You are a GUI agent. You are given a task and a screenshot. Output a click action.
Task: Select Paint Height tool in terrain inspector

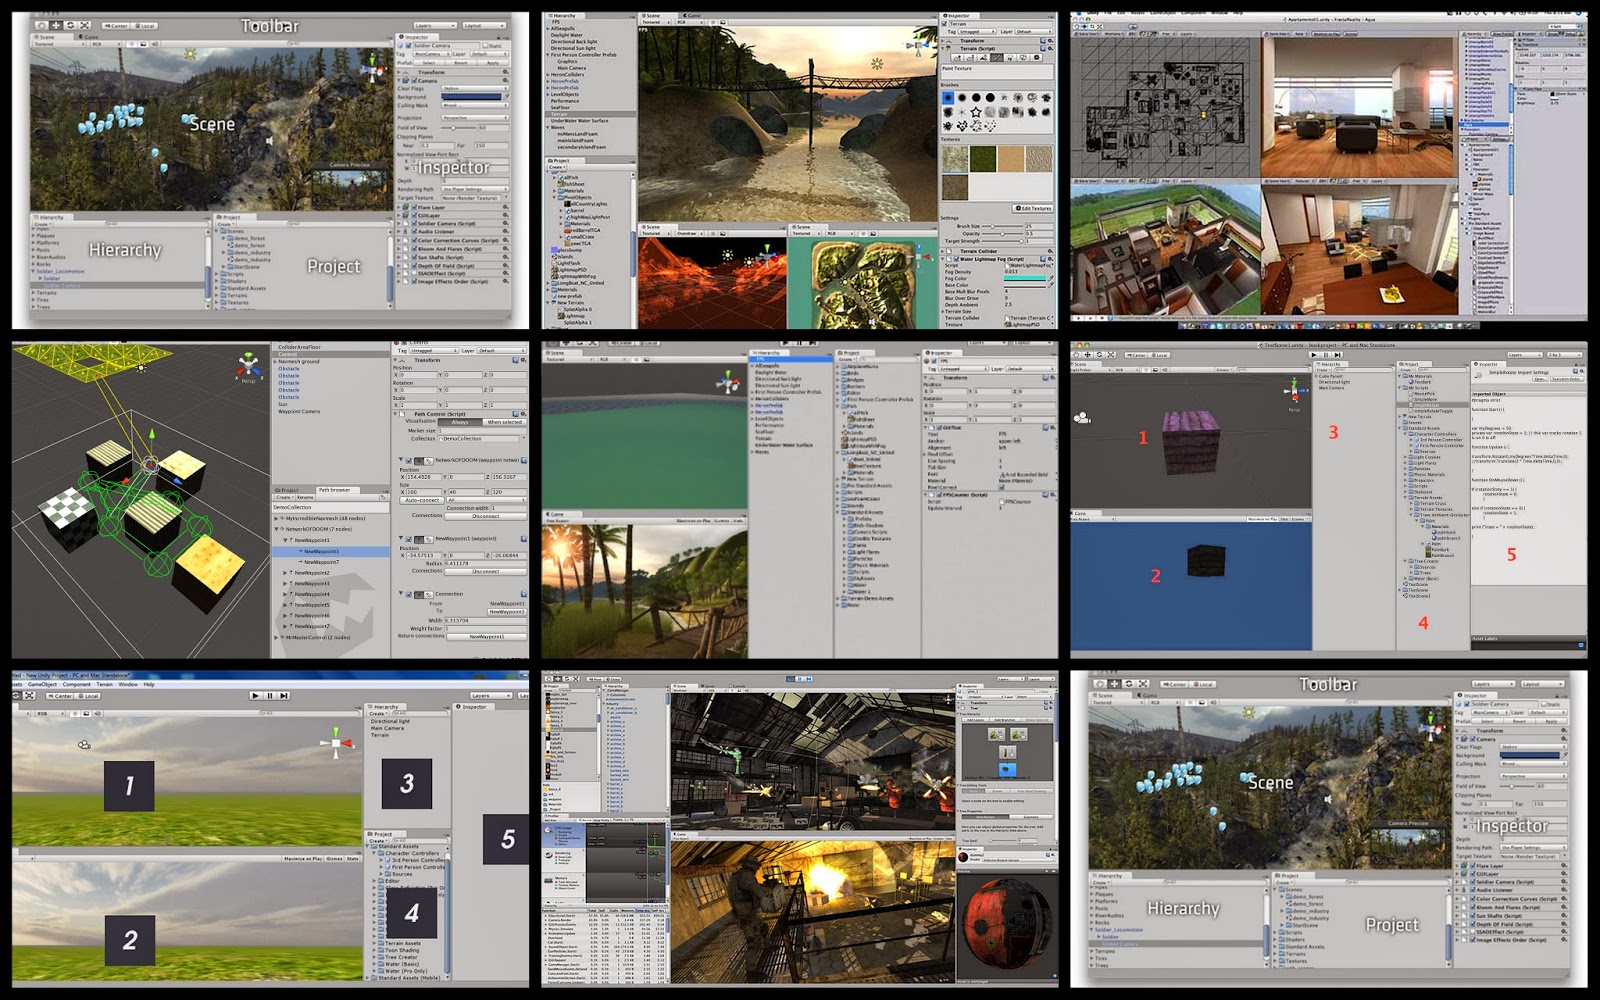pos(970,58)
